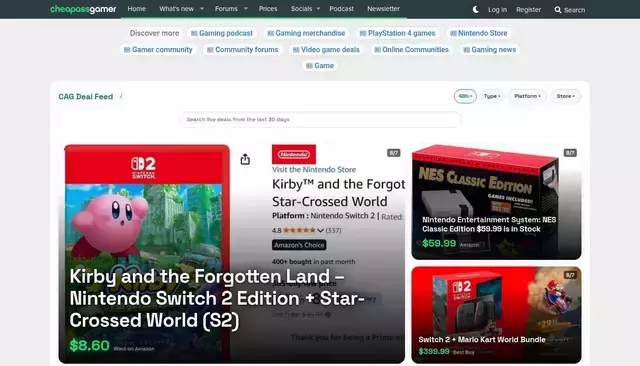This screenshot has height=366, width=640.
Task: Expand the Socials dropdown arrow
Action: (x=318, y=9)
